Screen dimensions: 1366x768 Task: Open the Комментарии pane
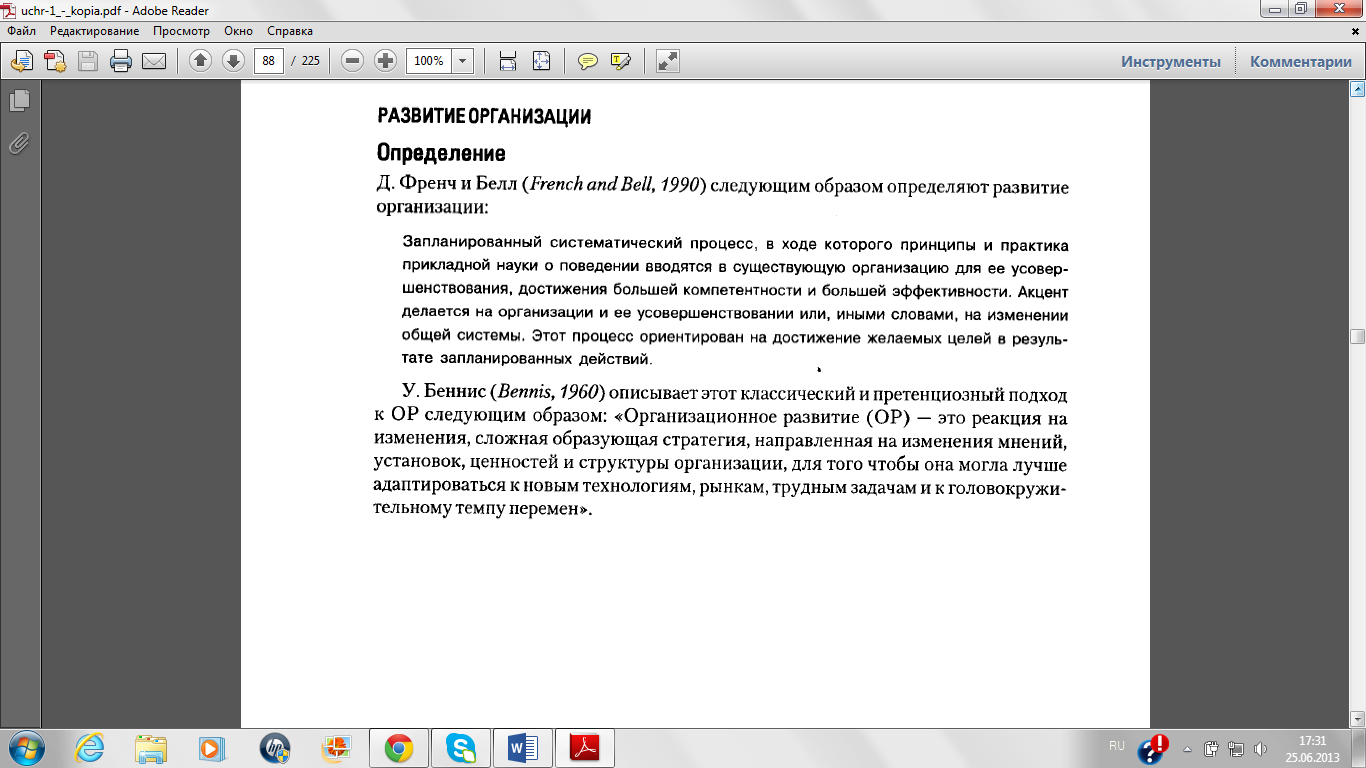1301,61
